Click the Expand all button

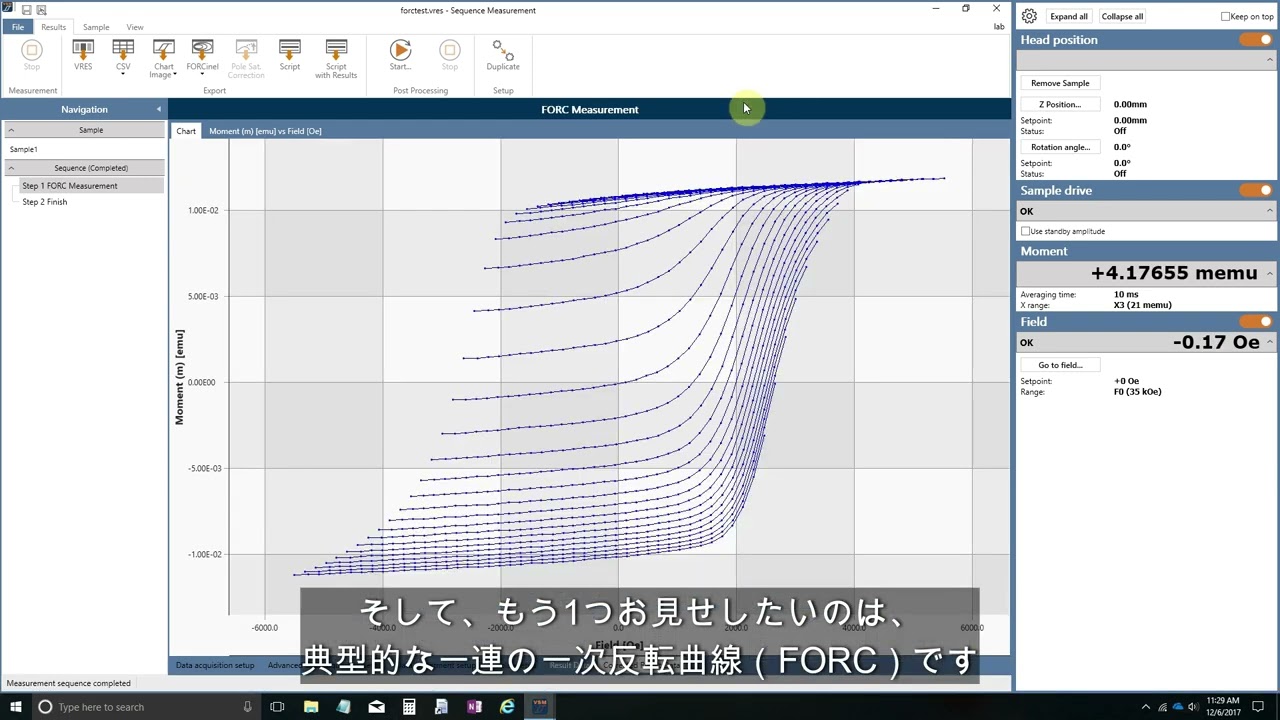pyautogui.click(x=1069, y=17)
